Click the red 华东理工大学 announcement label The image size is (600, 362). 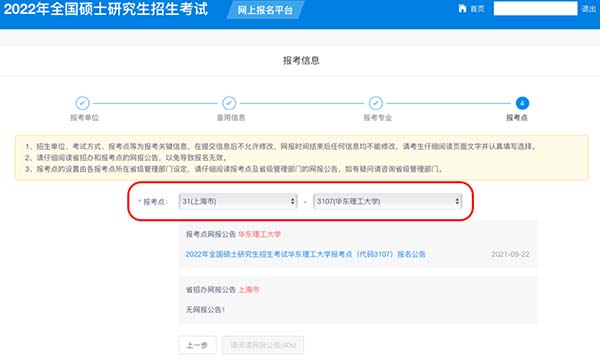(259, 234)
